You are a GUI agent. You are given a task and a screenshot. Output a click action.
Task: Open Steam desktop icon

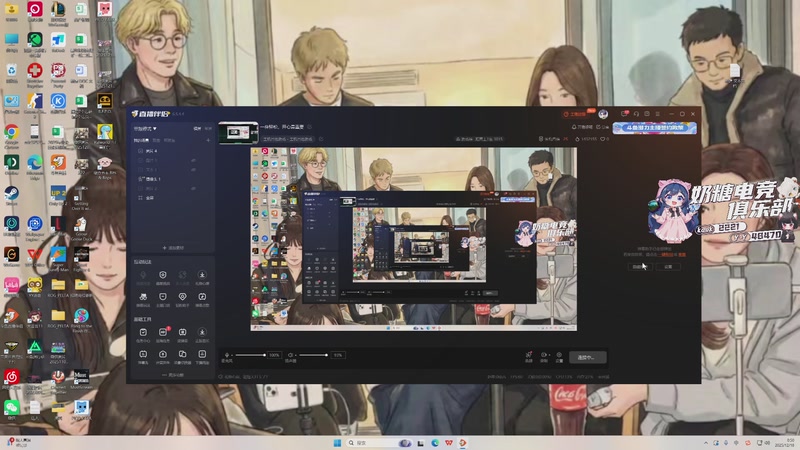pos(11,196)
